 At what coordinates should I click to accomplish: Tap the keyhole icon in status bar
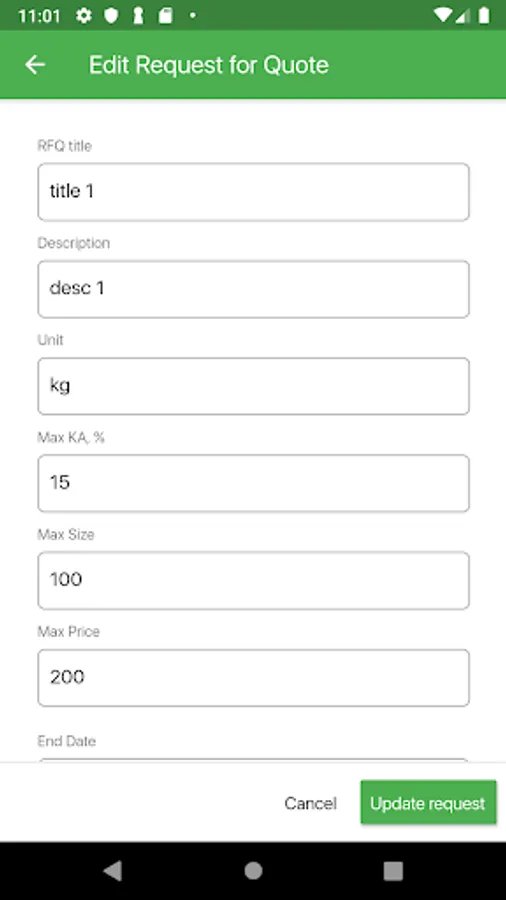pos(138,15)
